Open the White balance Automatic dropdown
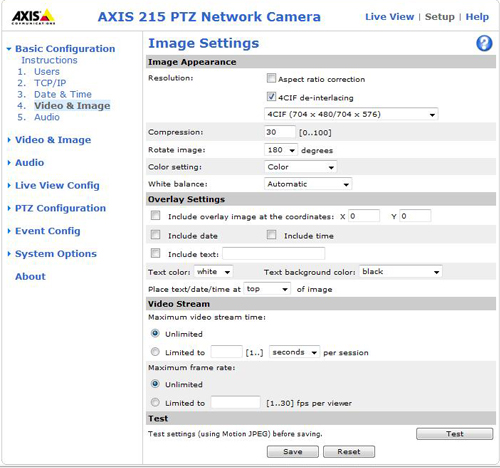The width and height of the screenshot is (500, 468). pos(308,184)
